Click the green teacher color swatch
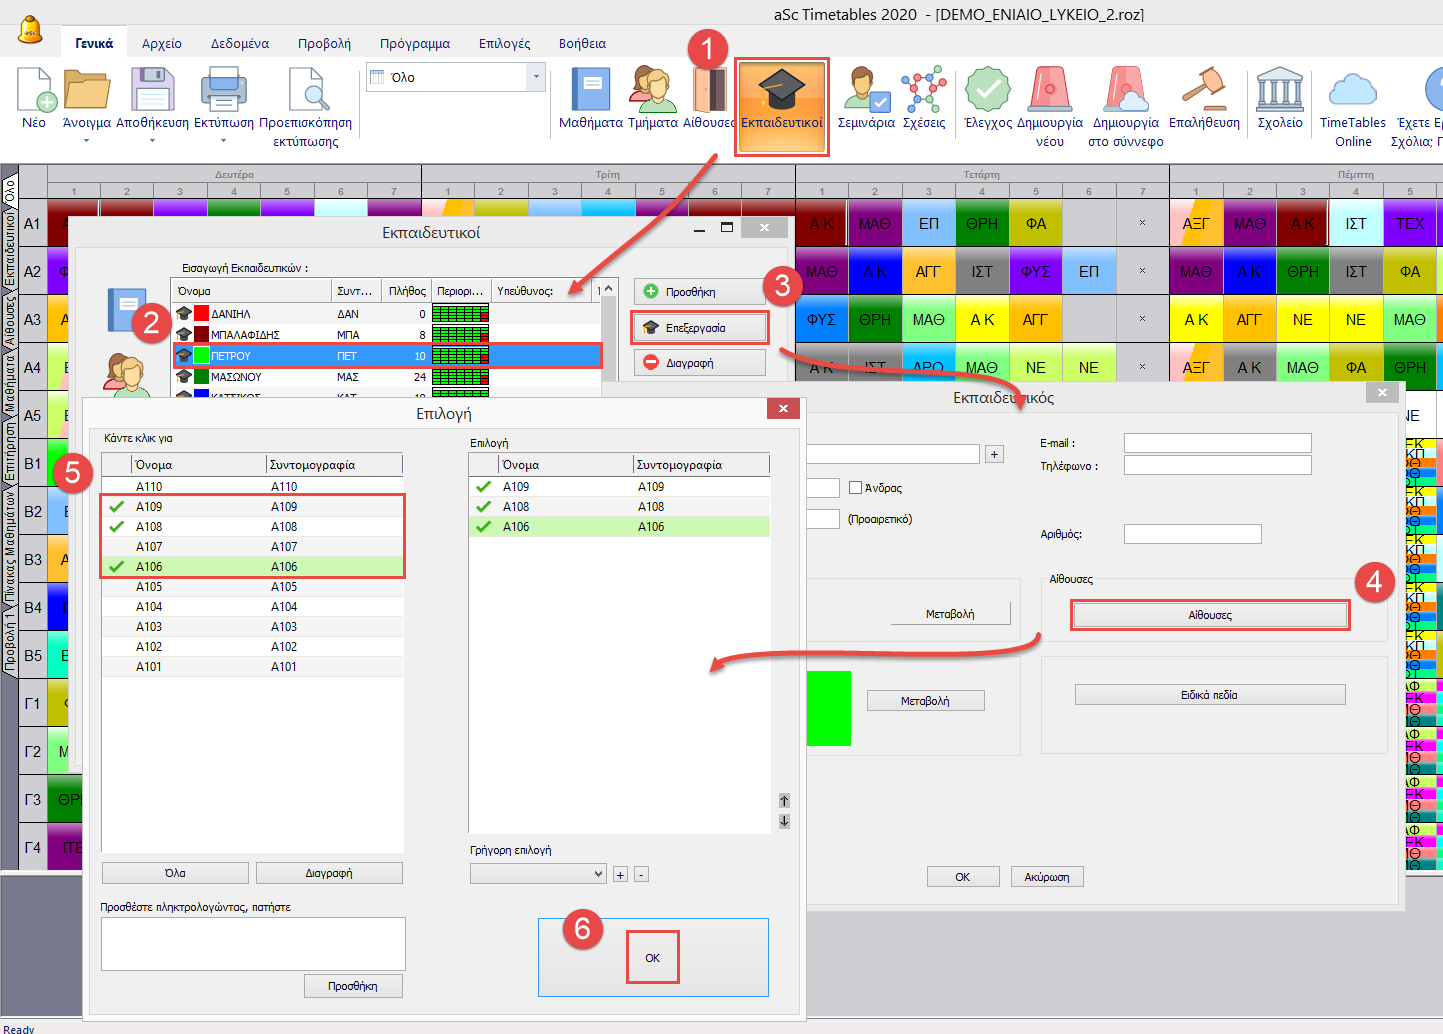 (828, 708)
